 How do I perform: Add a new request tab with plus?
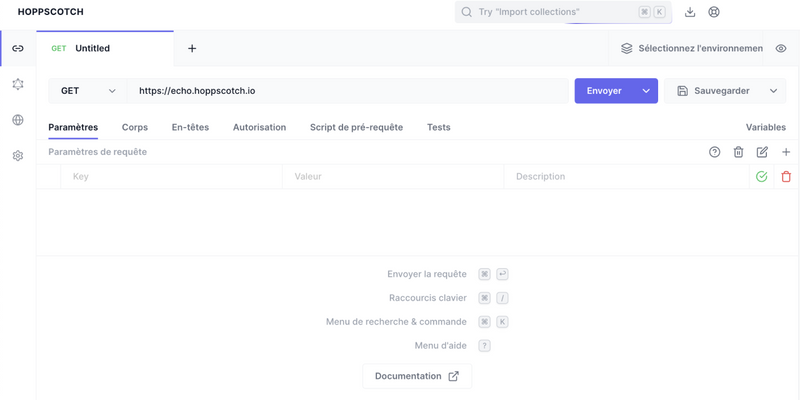click(192, 48)
